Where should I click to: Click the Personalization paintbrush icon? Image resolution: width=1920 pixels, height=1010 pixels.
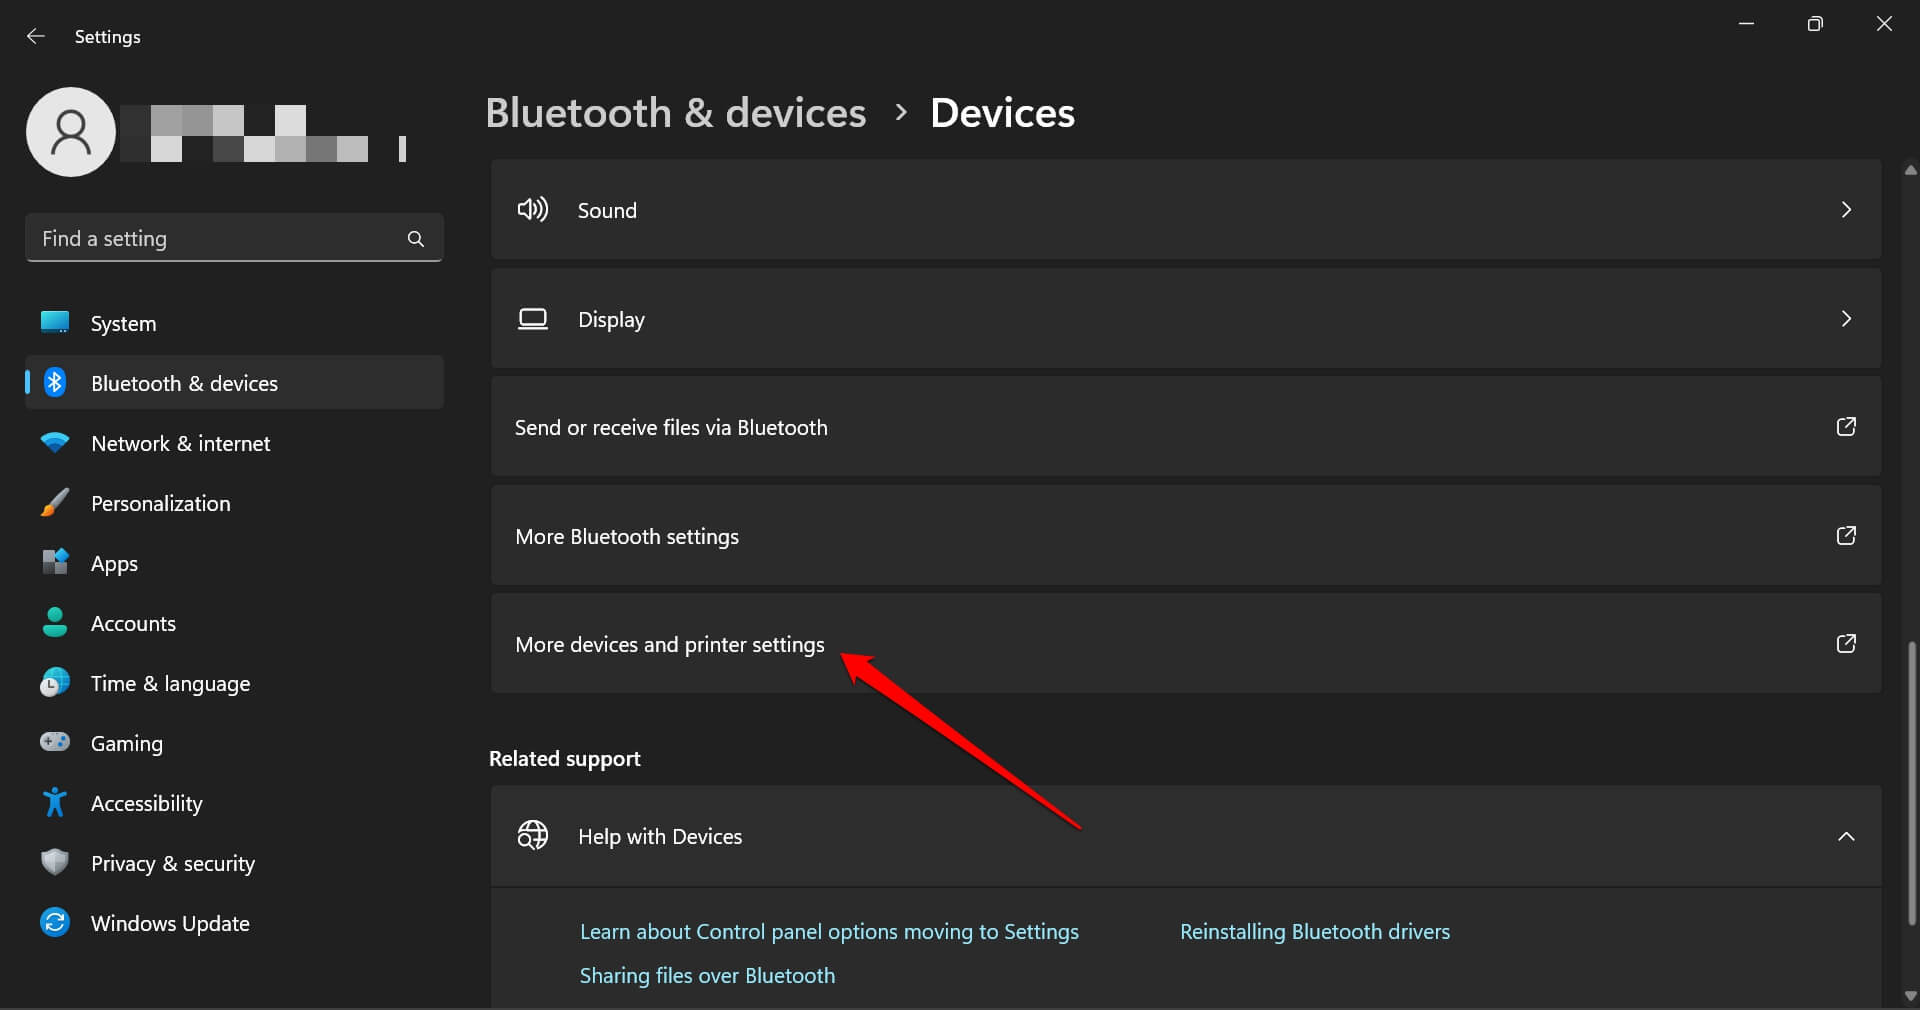54,502
